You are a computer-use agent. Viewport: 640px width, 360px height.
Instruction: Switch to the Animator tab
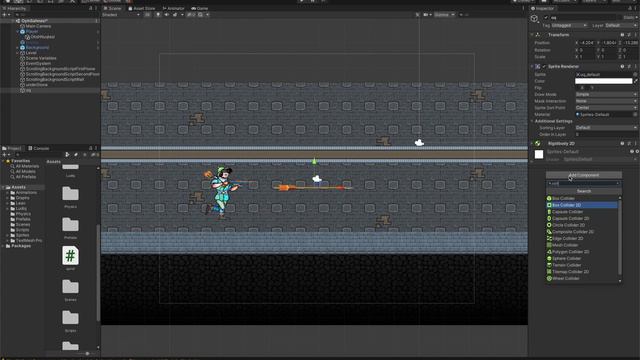[173, 8]
